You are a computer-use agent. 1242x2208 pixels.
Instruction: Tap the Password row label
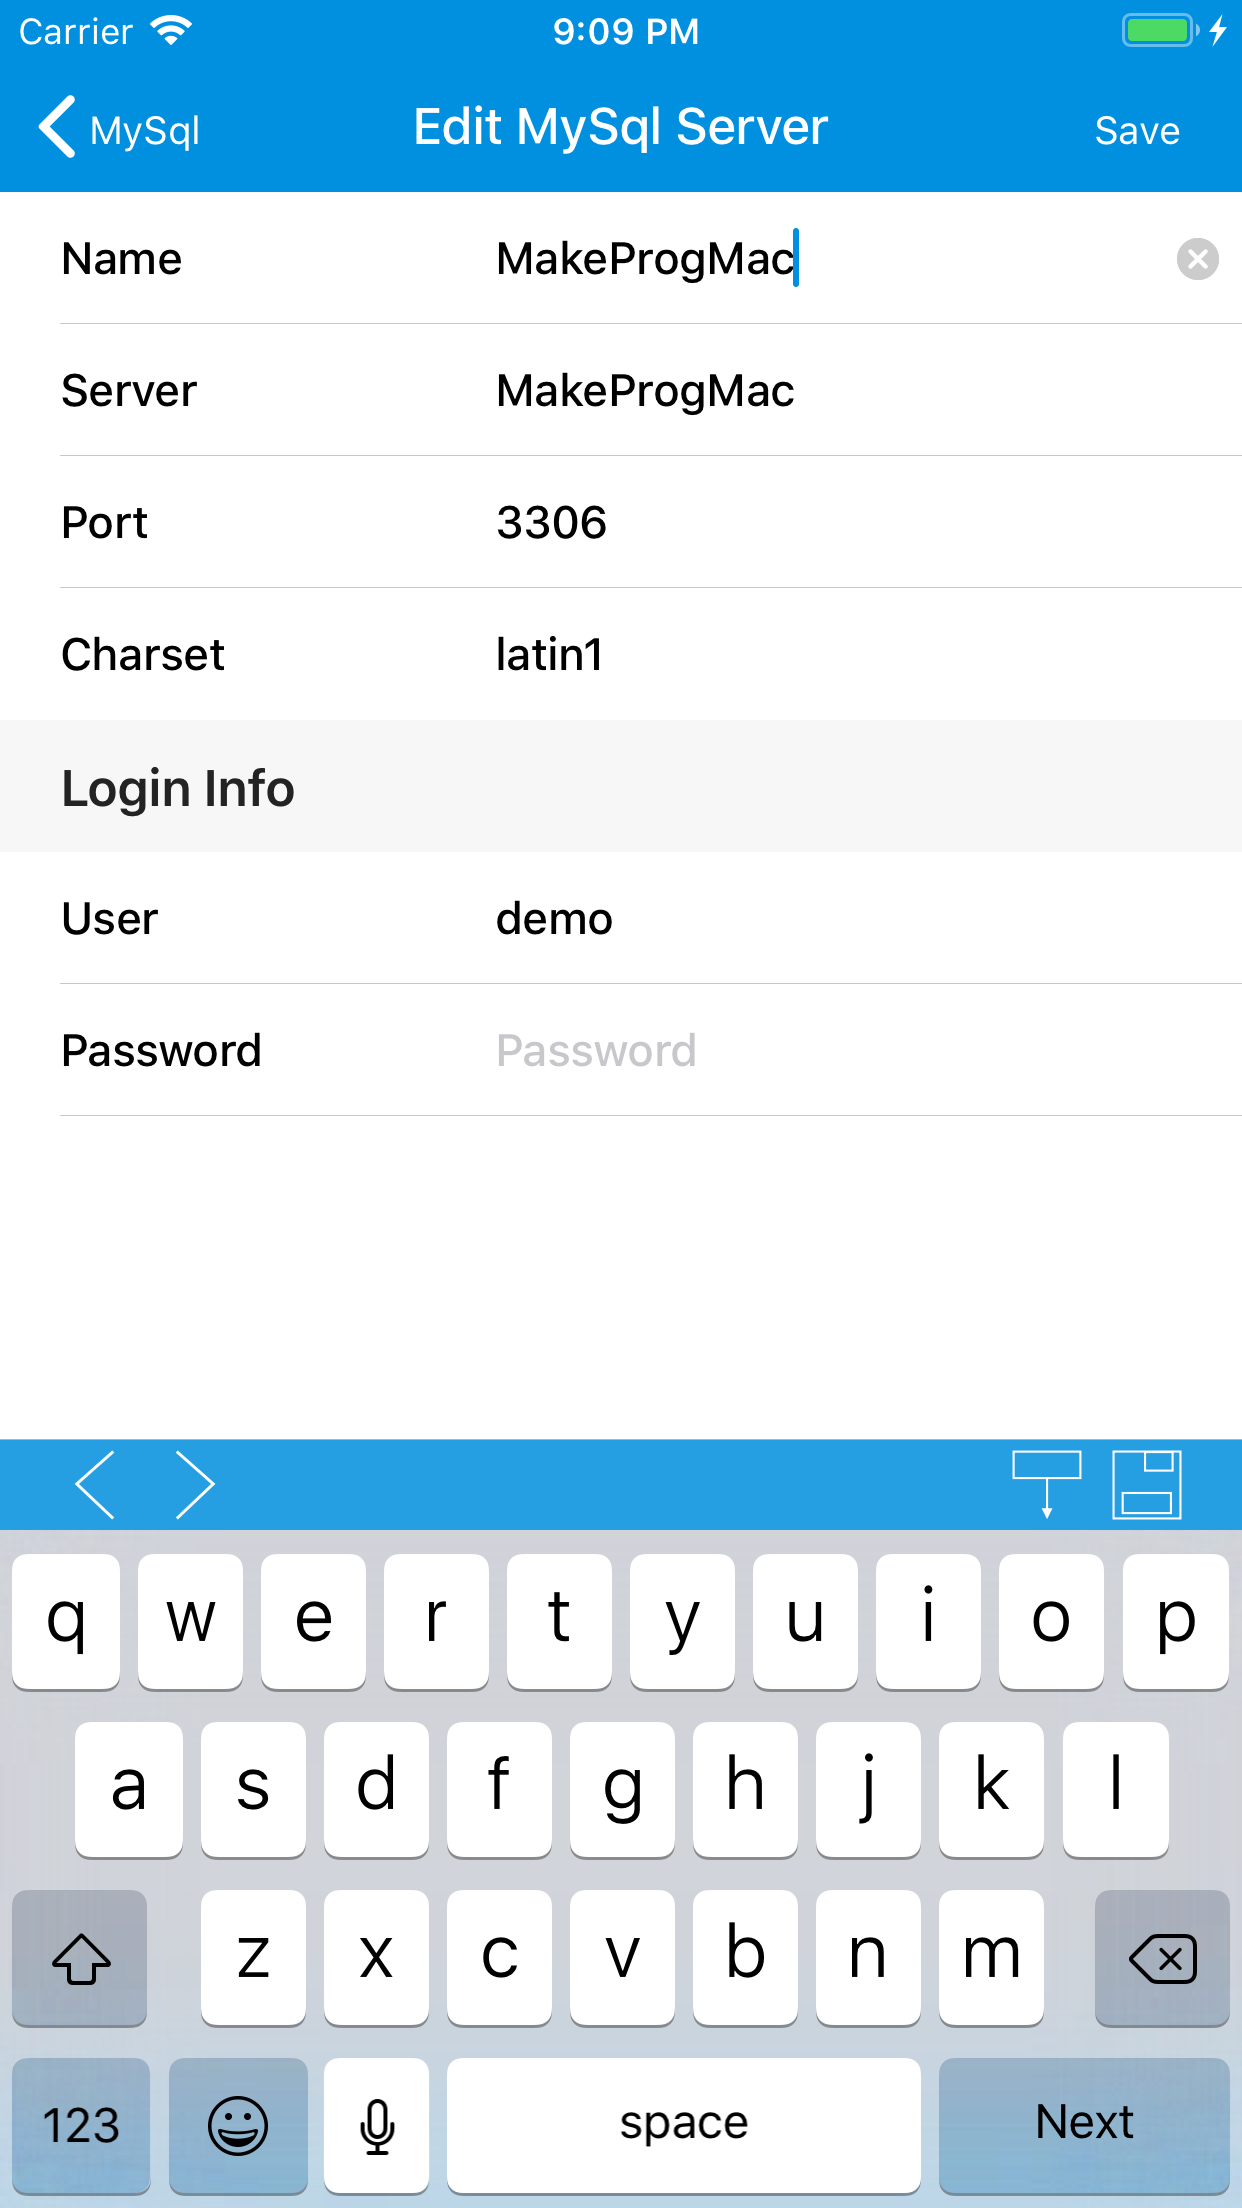tap(161, 1051)
